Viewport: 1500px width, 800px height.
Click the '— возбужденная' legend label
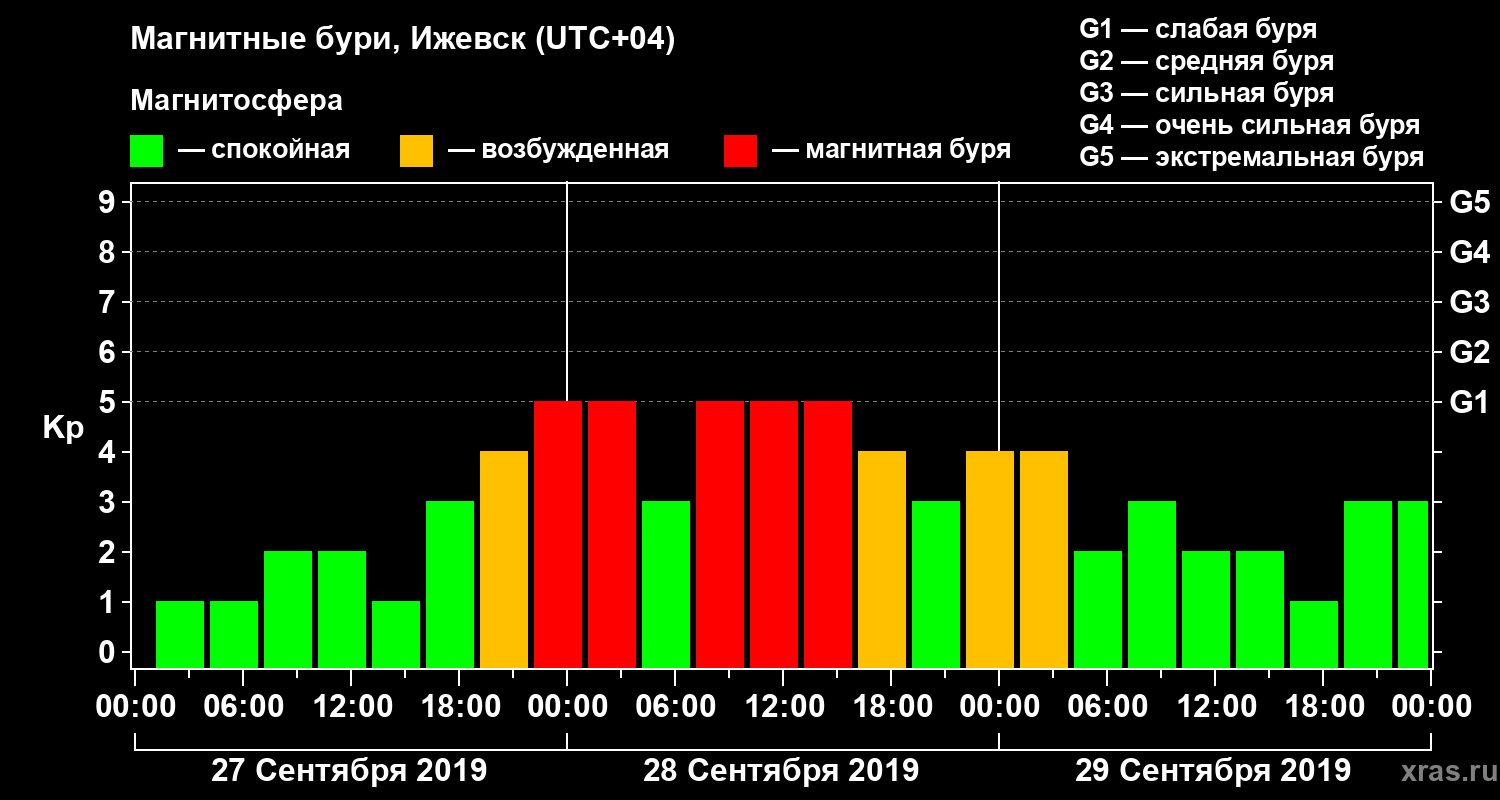558,150
